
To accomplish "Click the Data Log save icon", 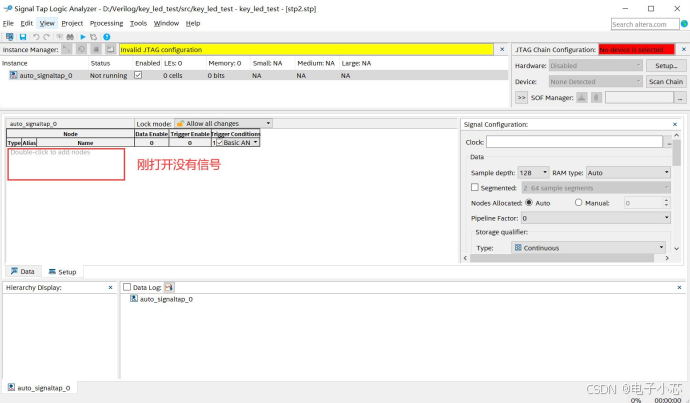I will pyautogui.click(x=169, y=287).
